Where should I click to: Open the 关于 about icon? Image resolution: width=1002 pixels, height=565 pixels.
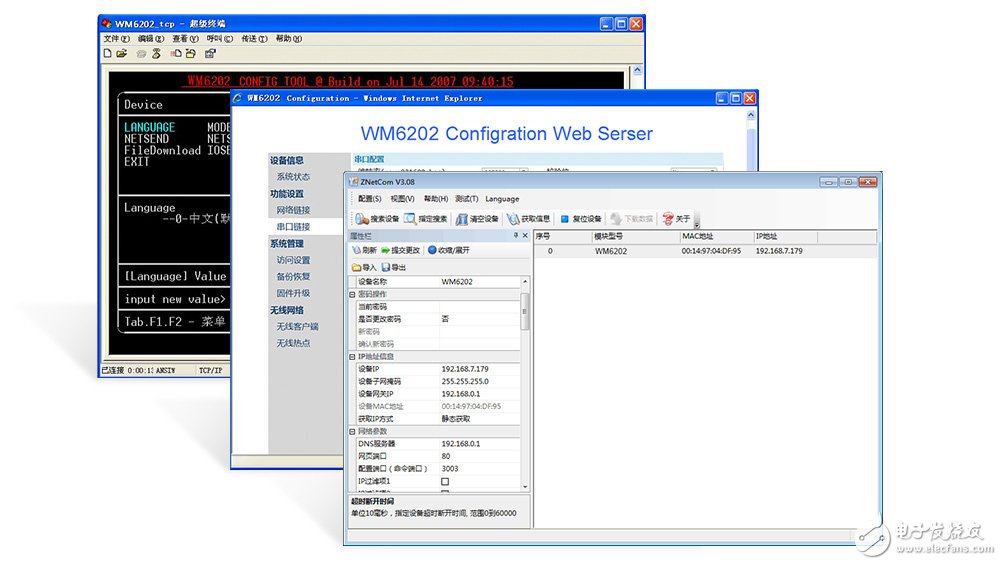coord(667,219)
